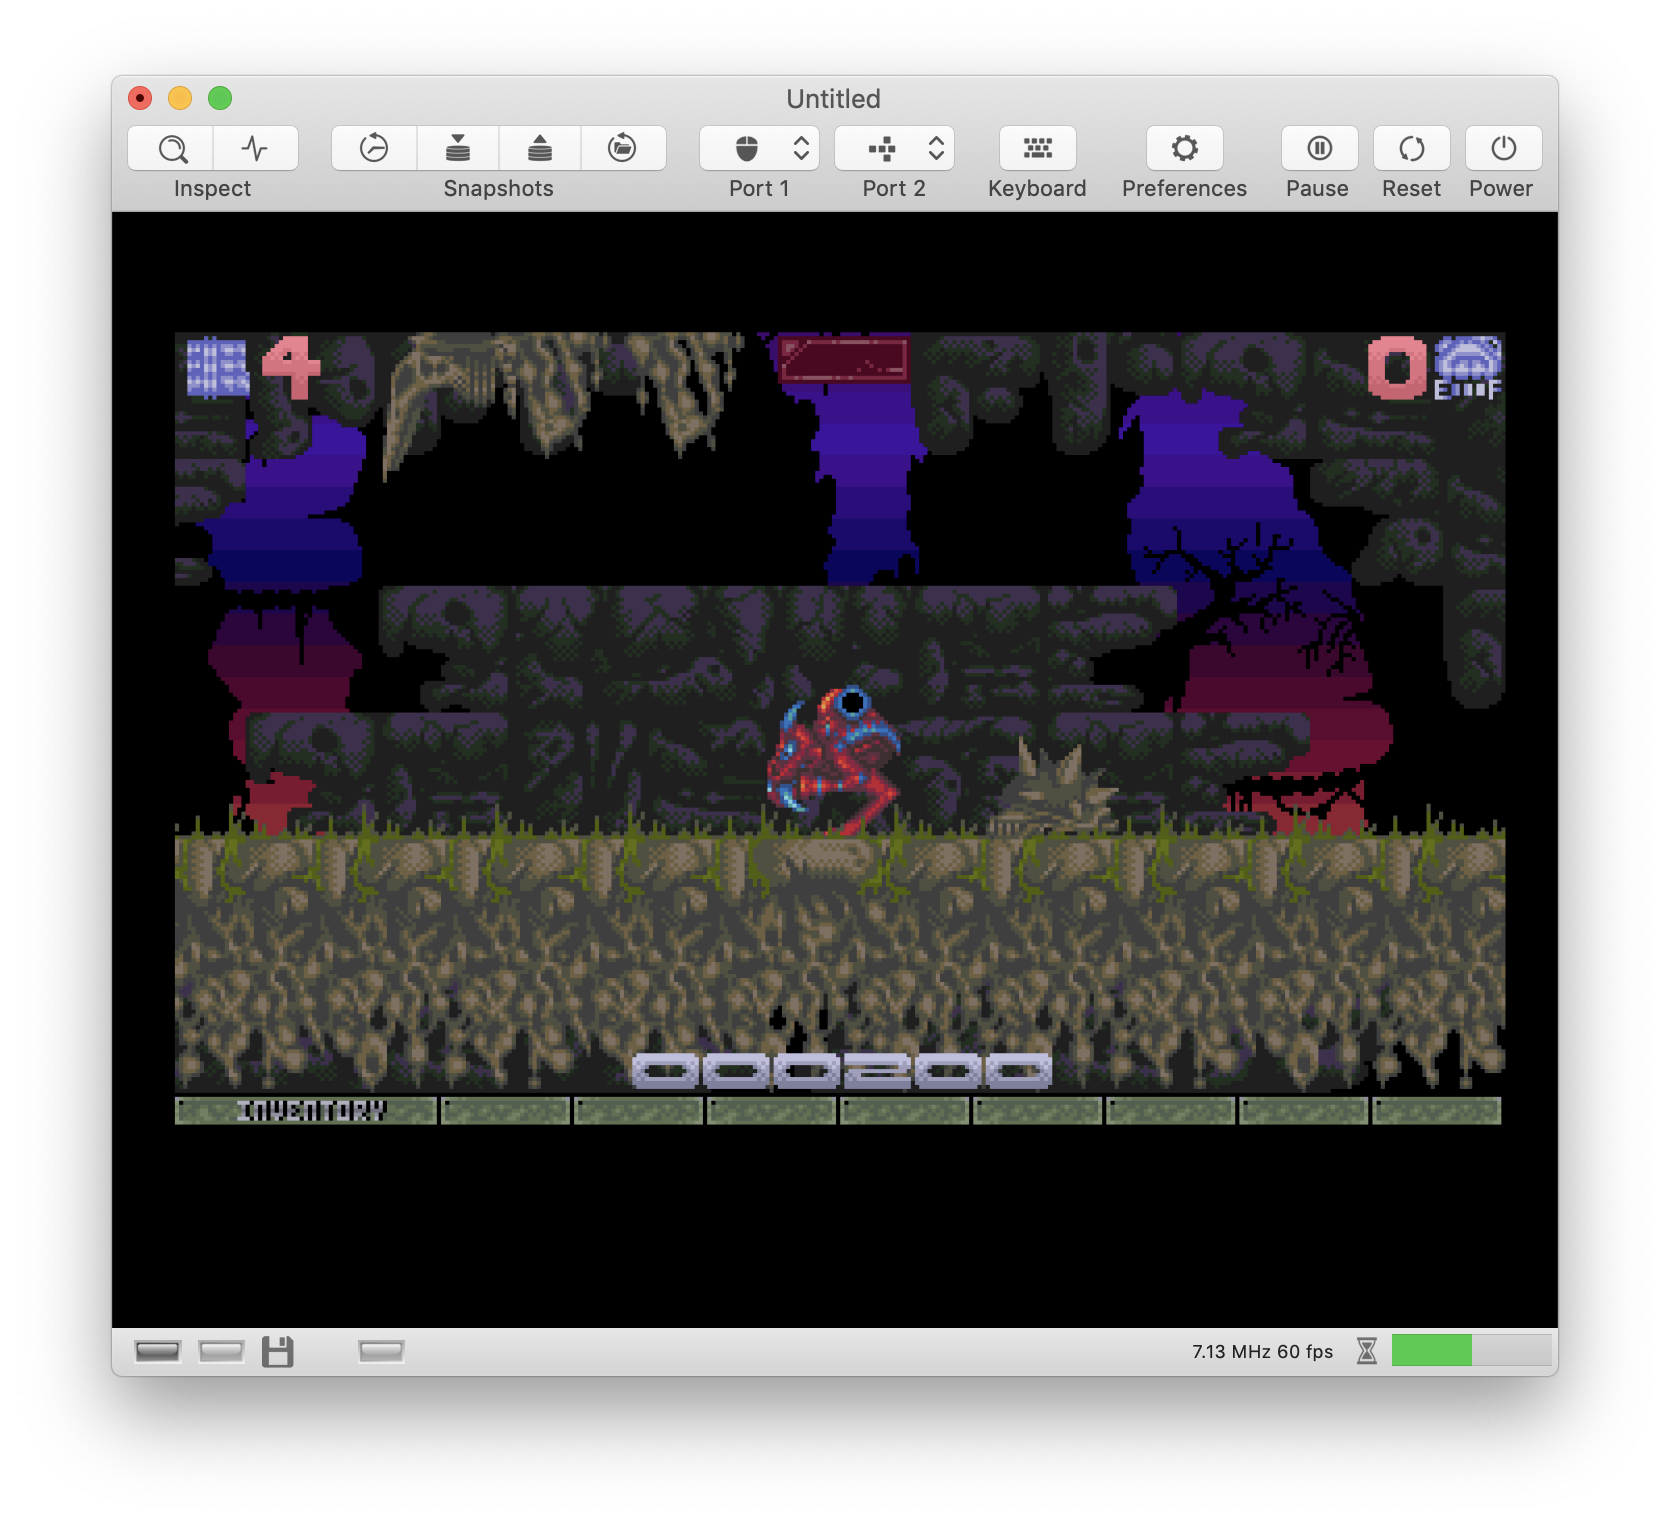Click the snapshot time-travel clock icon
Image resolution: width=1670 pixels, height=1524 pixels.
[x=374, y=149]
